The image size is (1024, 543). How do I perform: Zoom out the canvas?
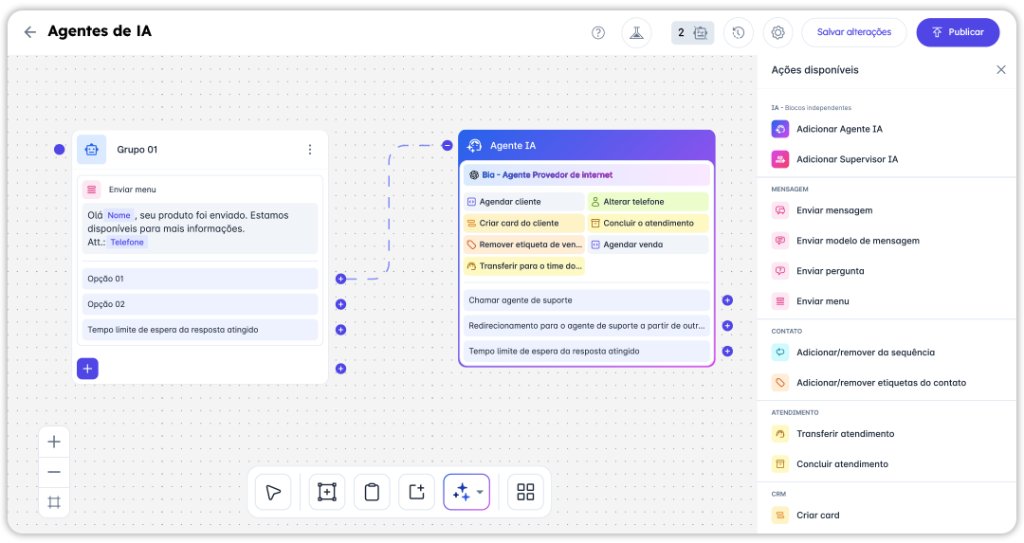[x=54, y=472]
